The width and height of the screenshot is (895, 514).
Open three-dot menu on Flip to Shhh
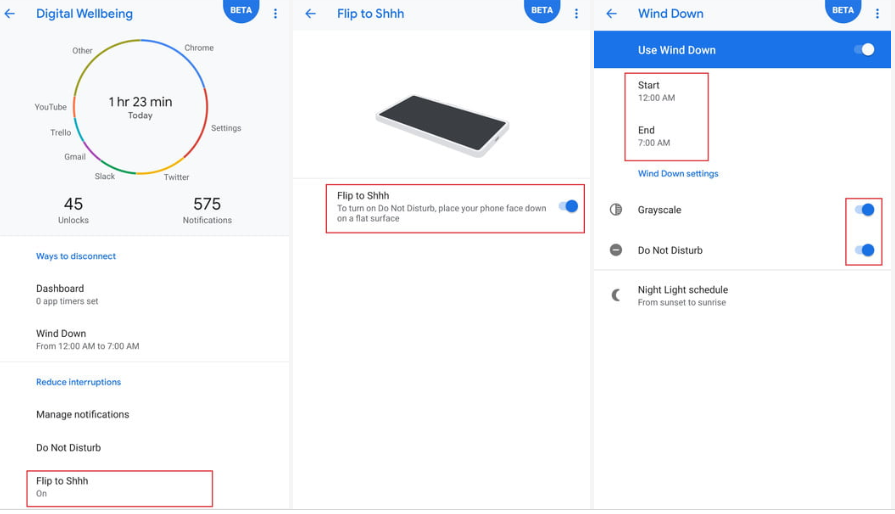(x=576, y=14)
